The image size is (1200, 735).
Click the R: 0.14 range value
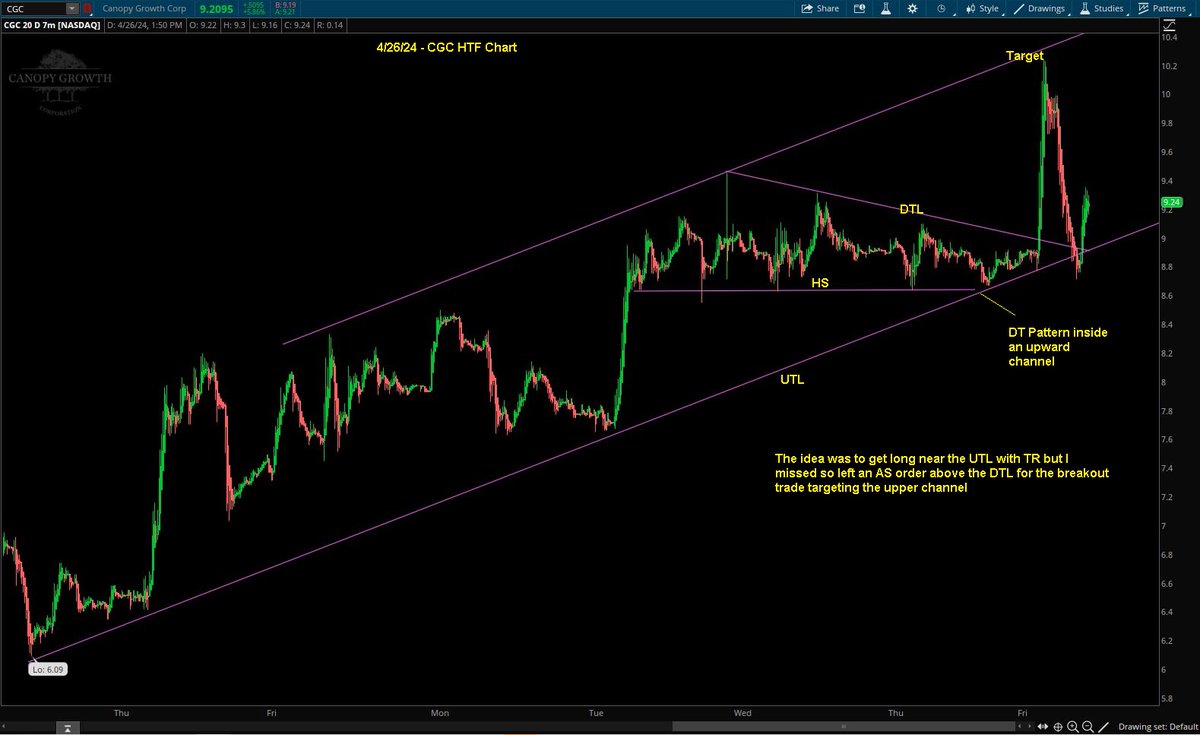point(329,25)
